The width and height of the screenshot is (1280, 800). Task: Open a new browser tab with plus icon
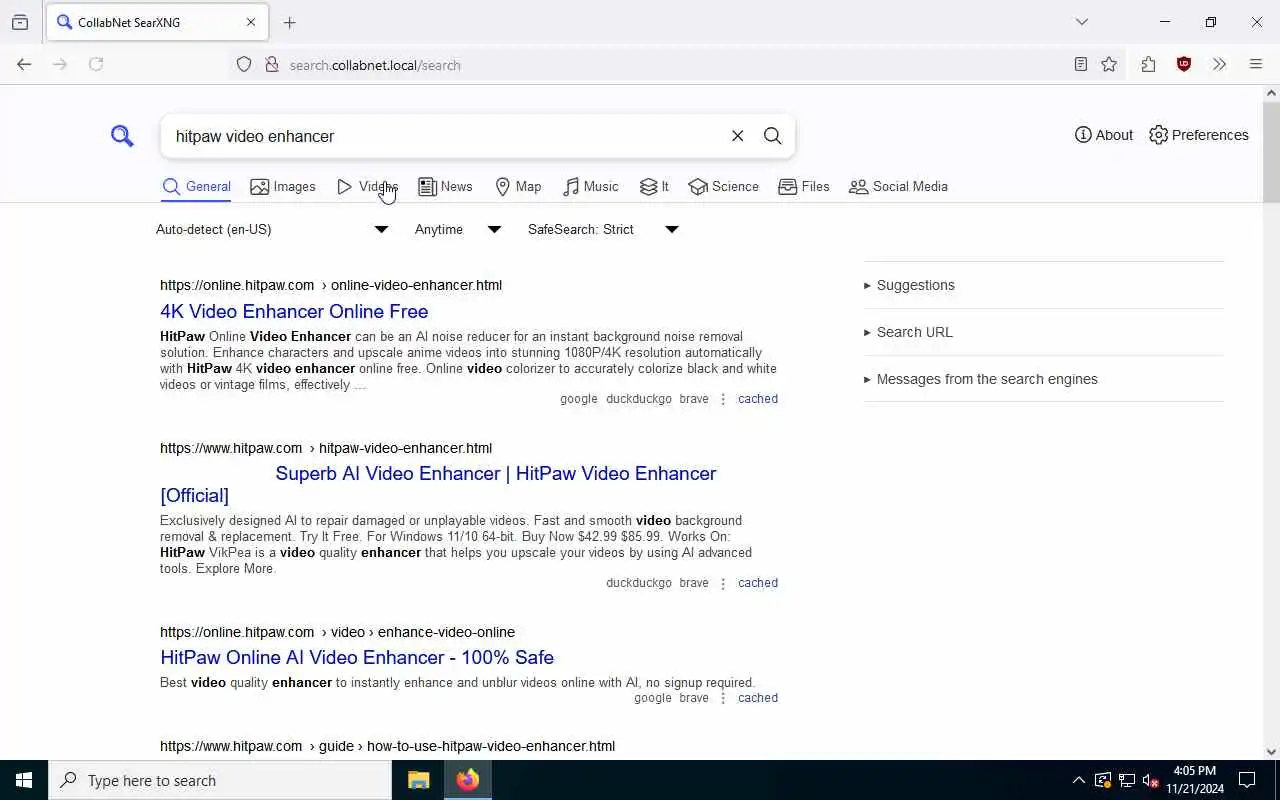point(290,22)
